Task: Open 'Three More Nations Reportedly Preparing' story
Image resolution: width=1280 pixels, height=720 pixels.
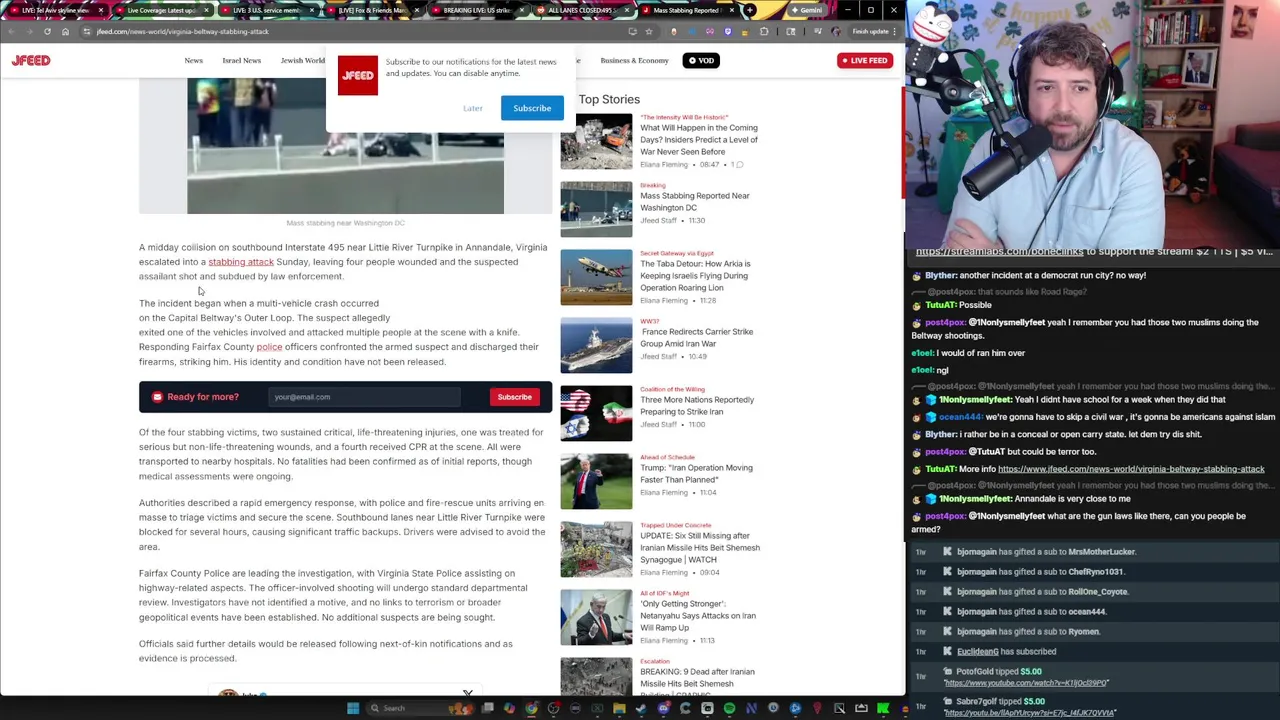Action: pyautogui.click(x=697, y=406)
